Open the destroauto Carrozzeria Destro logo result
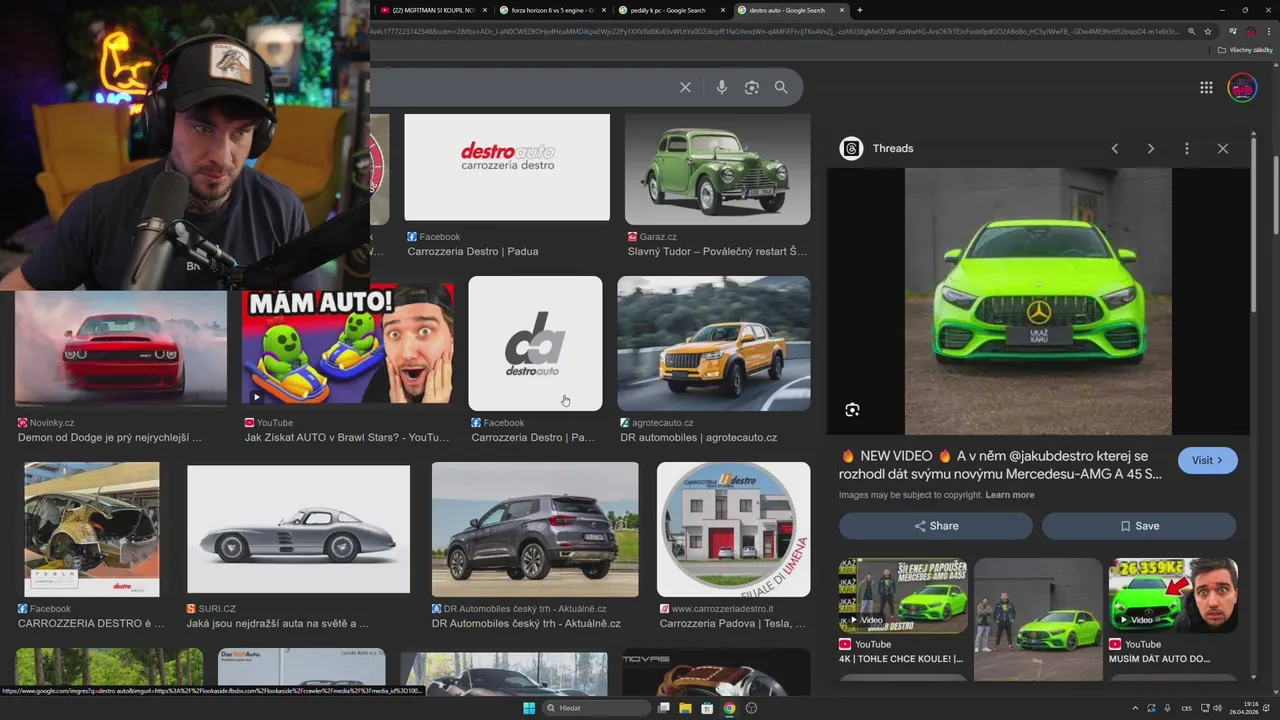The height and width of the screenshot is (720, 1280). [507, 167]
